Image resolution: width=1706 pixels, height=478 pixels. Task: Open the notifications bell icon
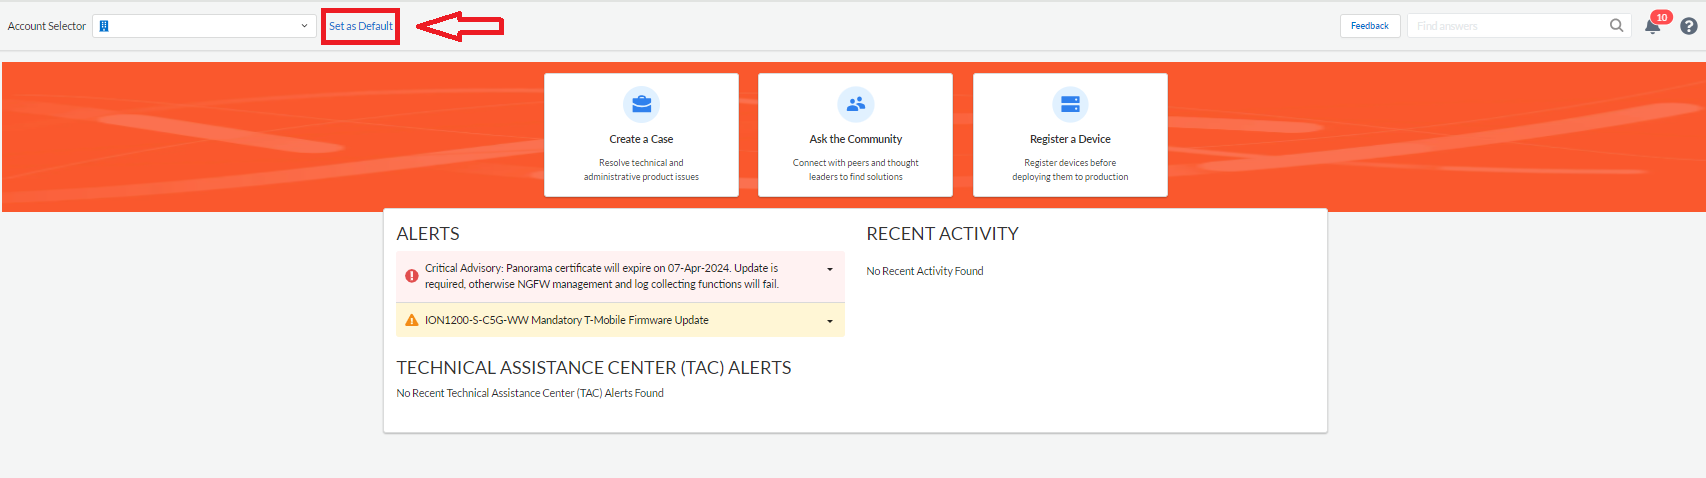pos(1652,27)
